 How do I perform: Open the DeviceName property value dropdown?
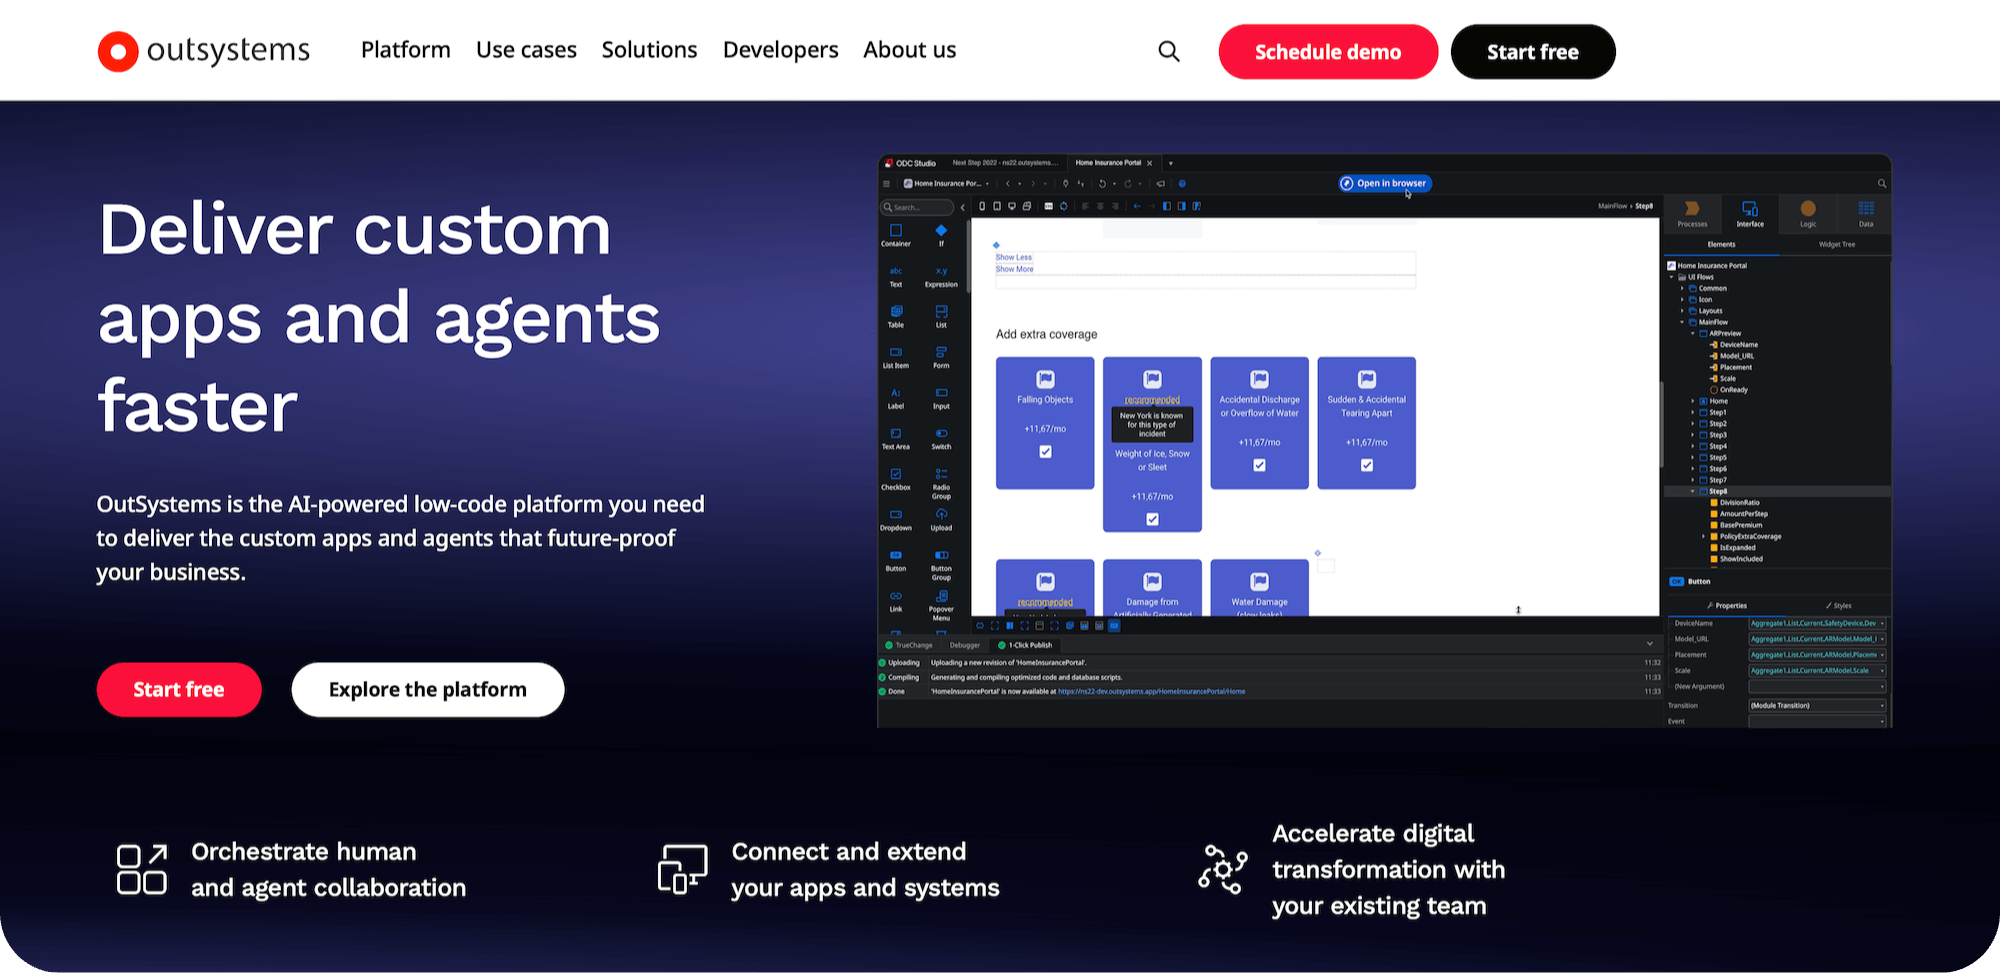1882,623
